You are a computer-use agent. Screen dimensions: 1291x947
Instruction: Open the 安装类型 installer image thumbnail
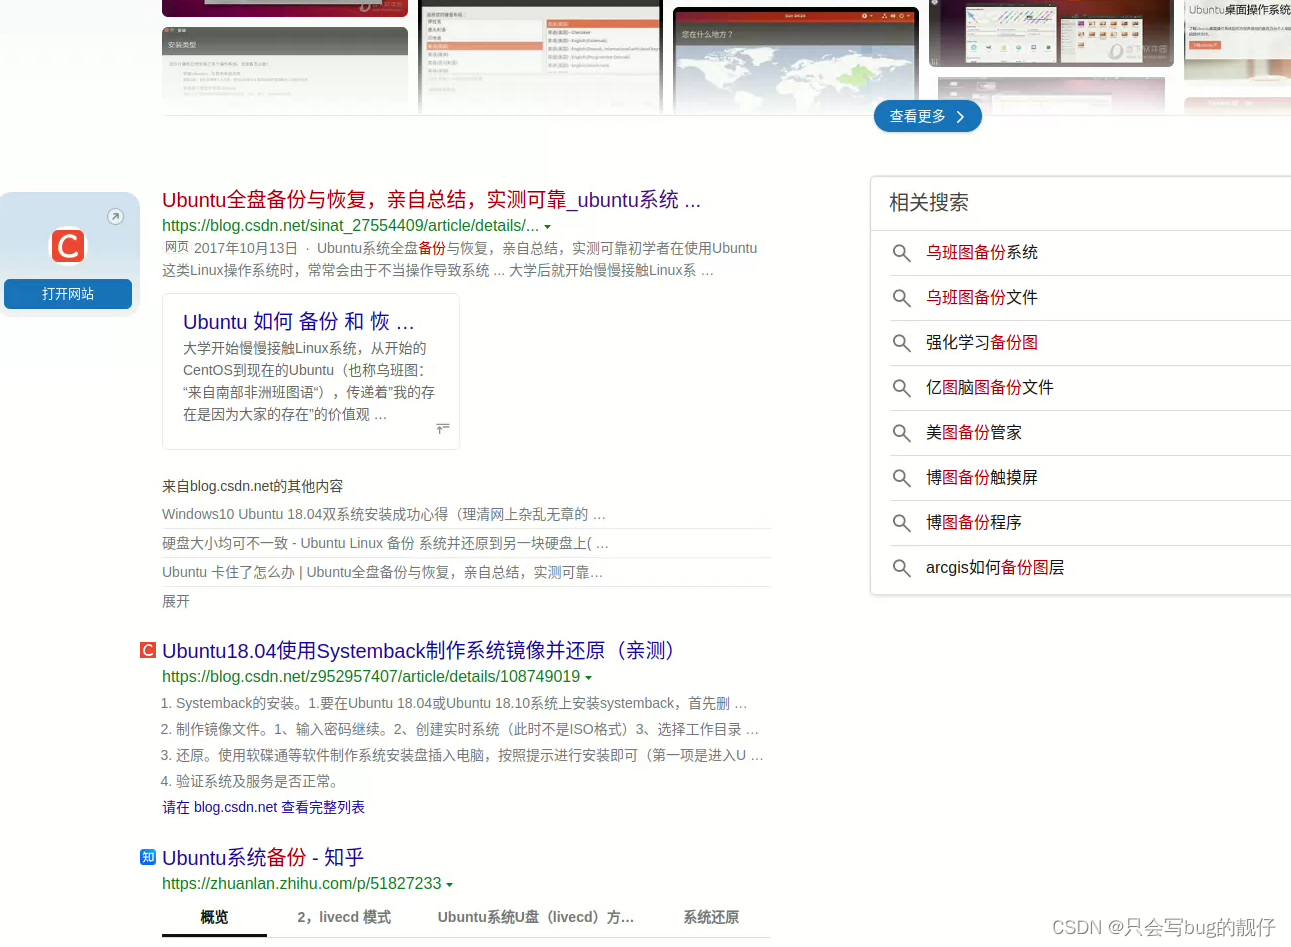tap(285, 70)
